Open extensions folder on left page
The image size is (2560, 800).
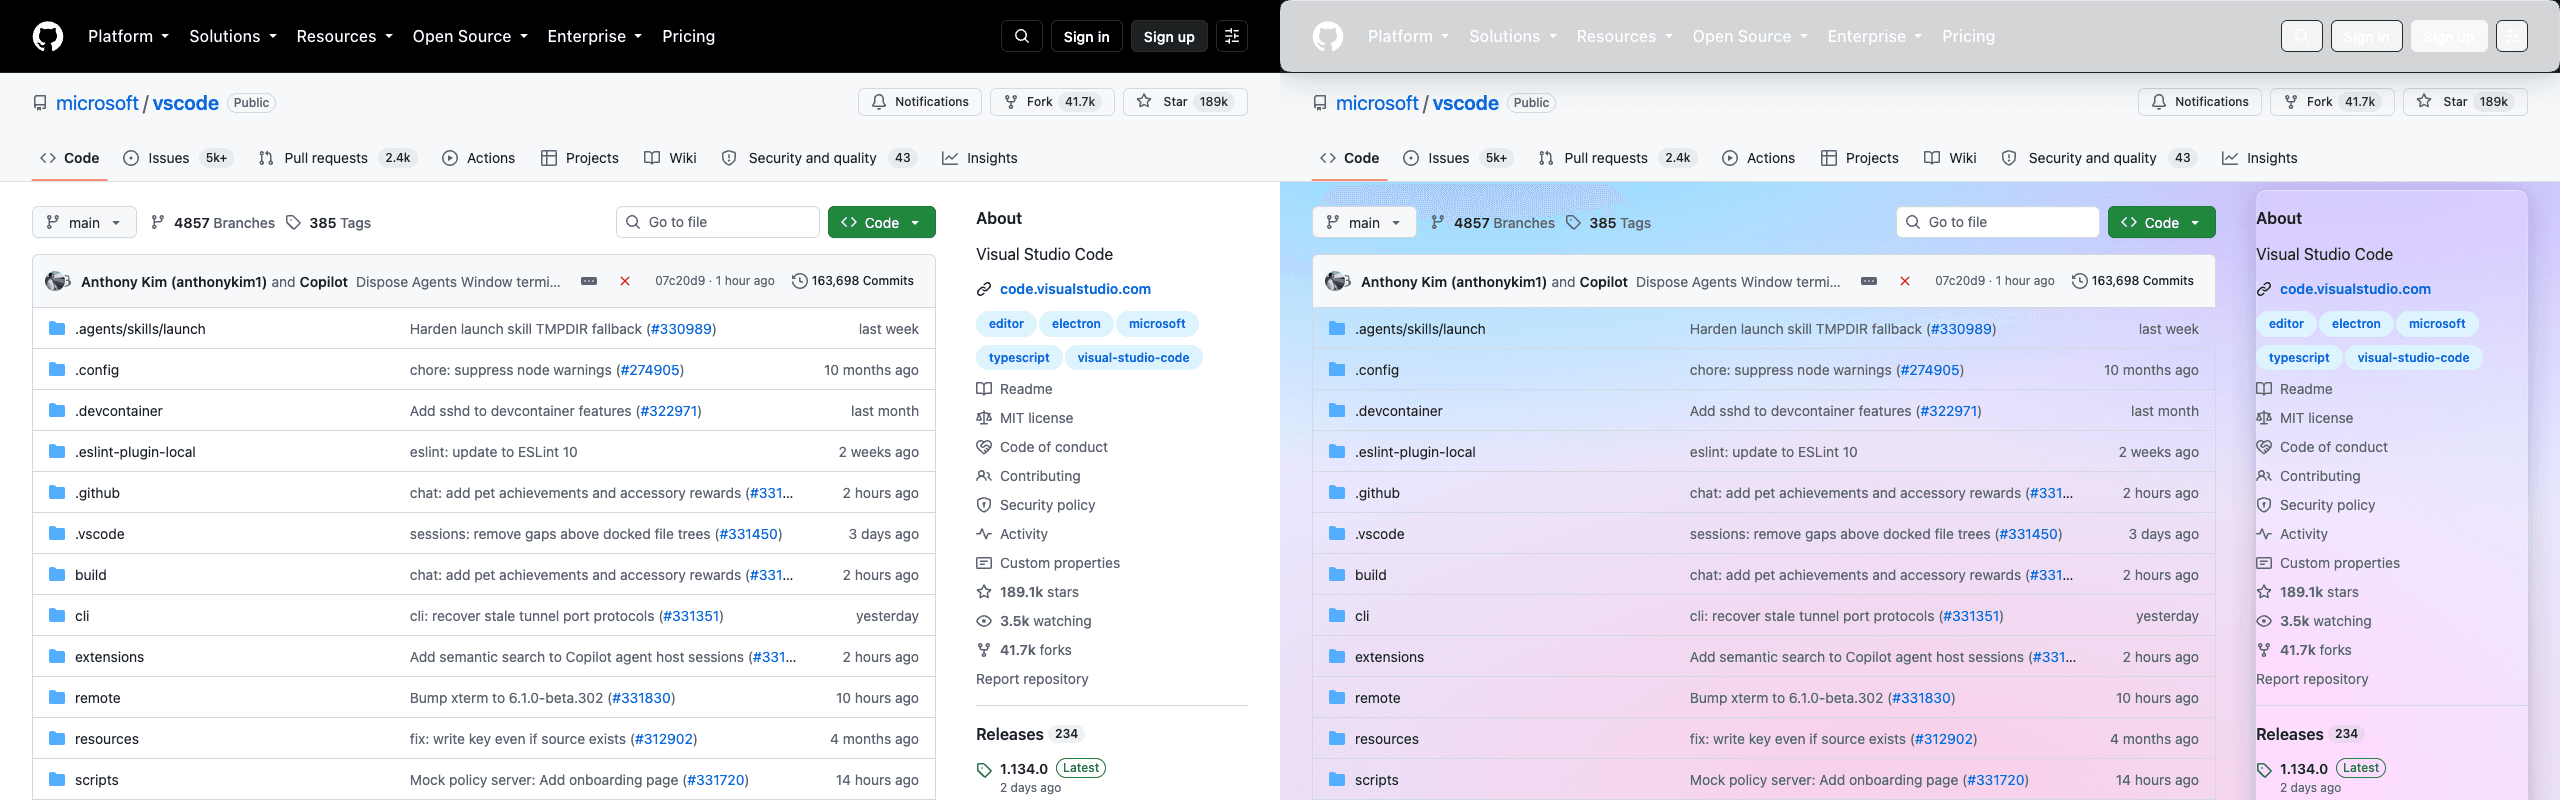tap(109, 657)
